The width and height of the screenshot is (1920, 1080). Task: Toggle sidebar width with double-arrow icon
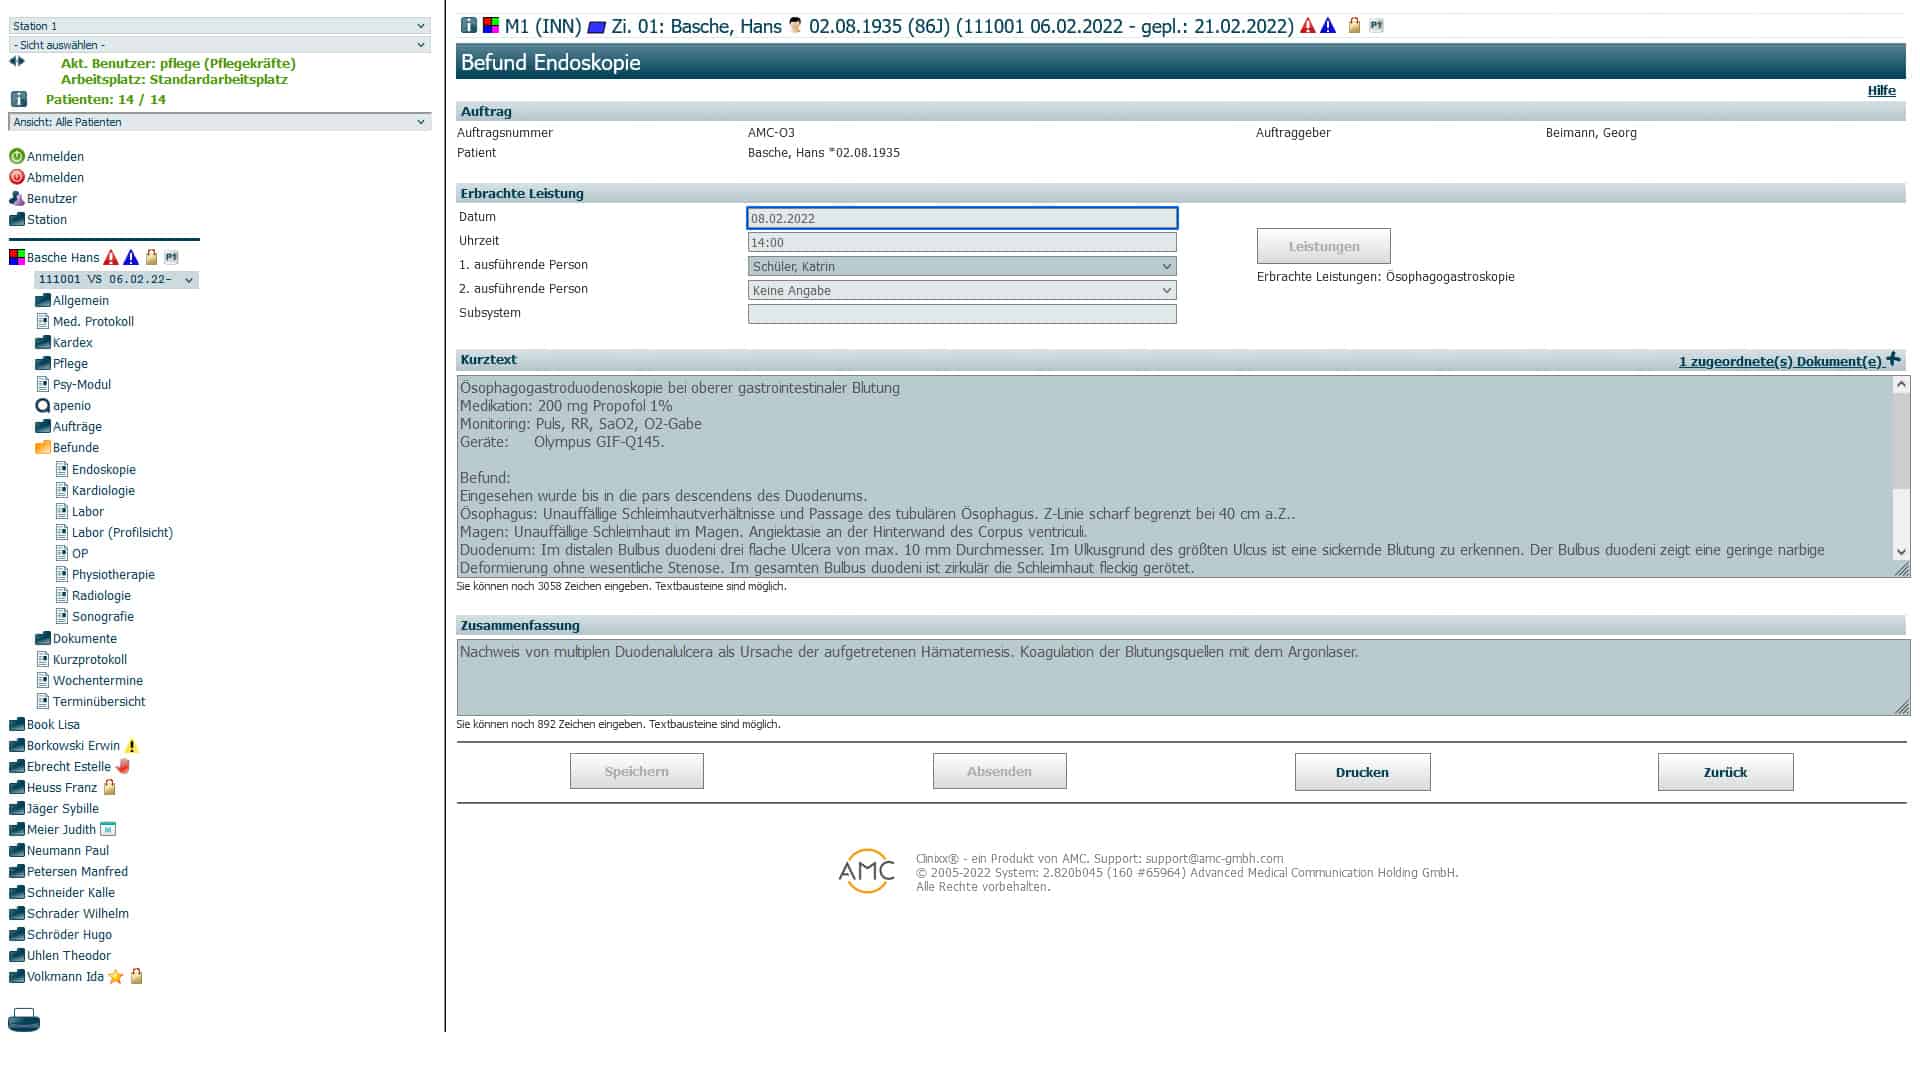[16, 61]
